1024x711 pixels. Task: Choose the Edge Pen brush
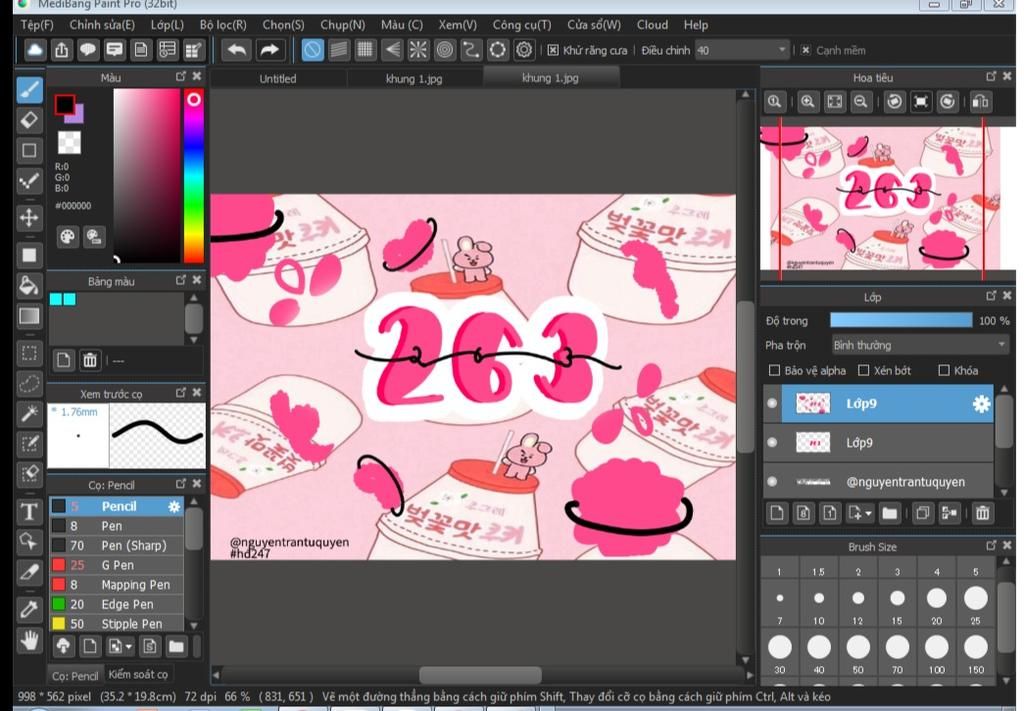click(x=117, y=604)
